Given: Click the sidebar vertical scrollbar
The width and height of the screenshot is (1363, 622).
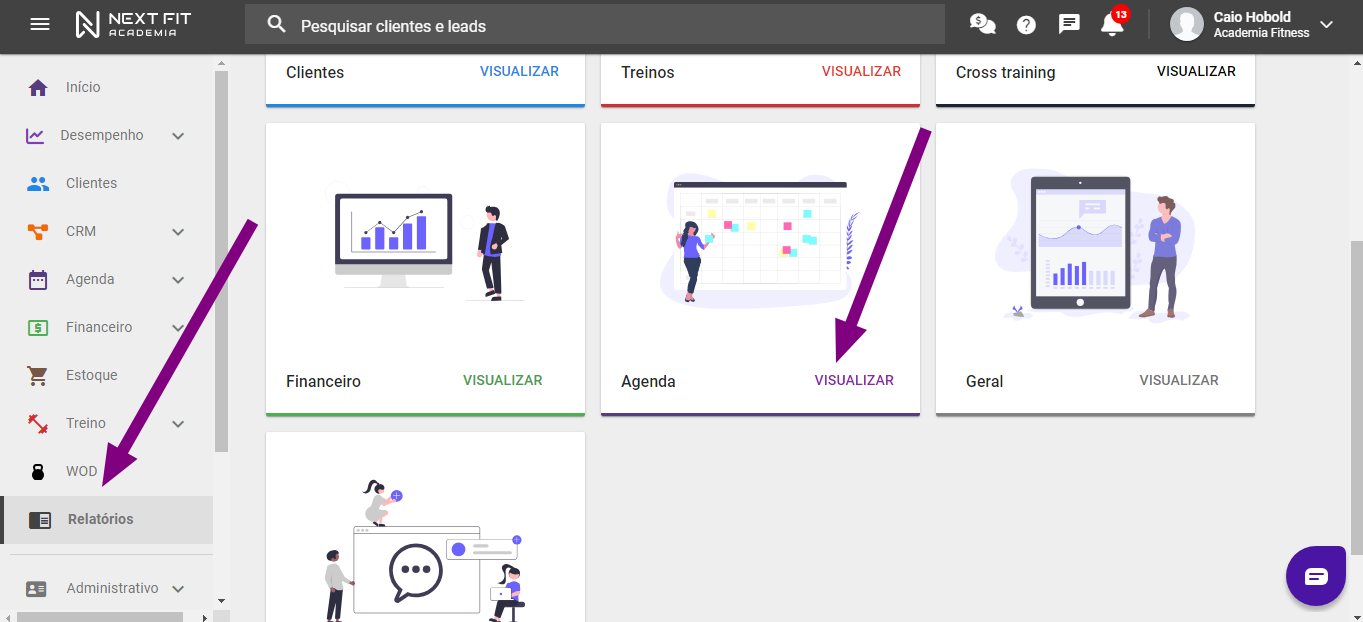Looking at the screenshot, I should (221, 260).
